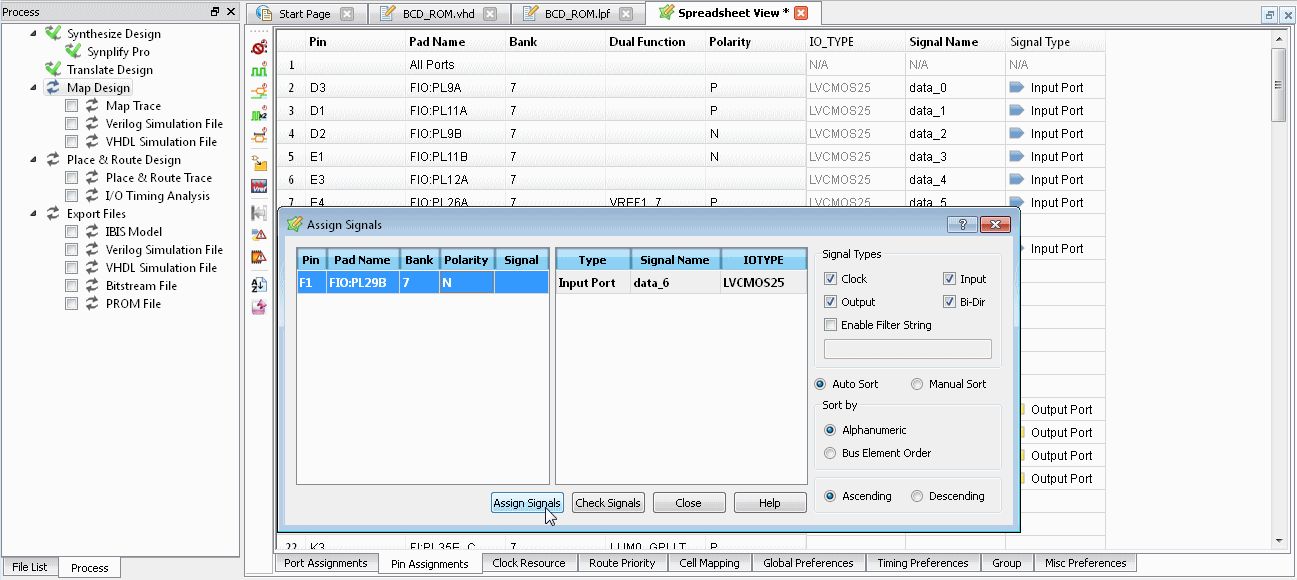Click the A-Z sort toolbar icon
Image resolution: width=1297 pixels, height=580 pixels.
[259, 284]
